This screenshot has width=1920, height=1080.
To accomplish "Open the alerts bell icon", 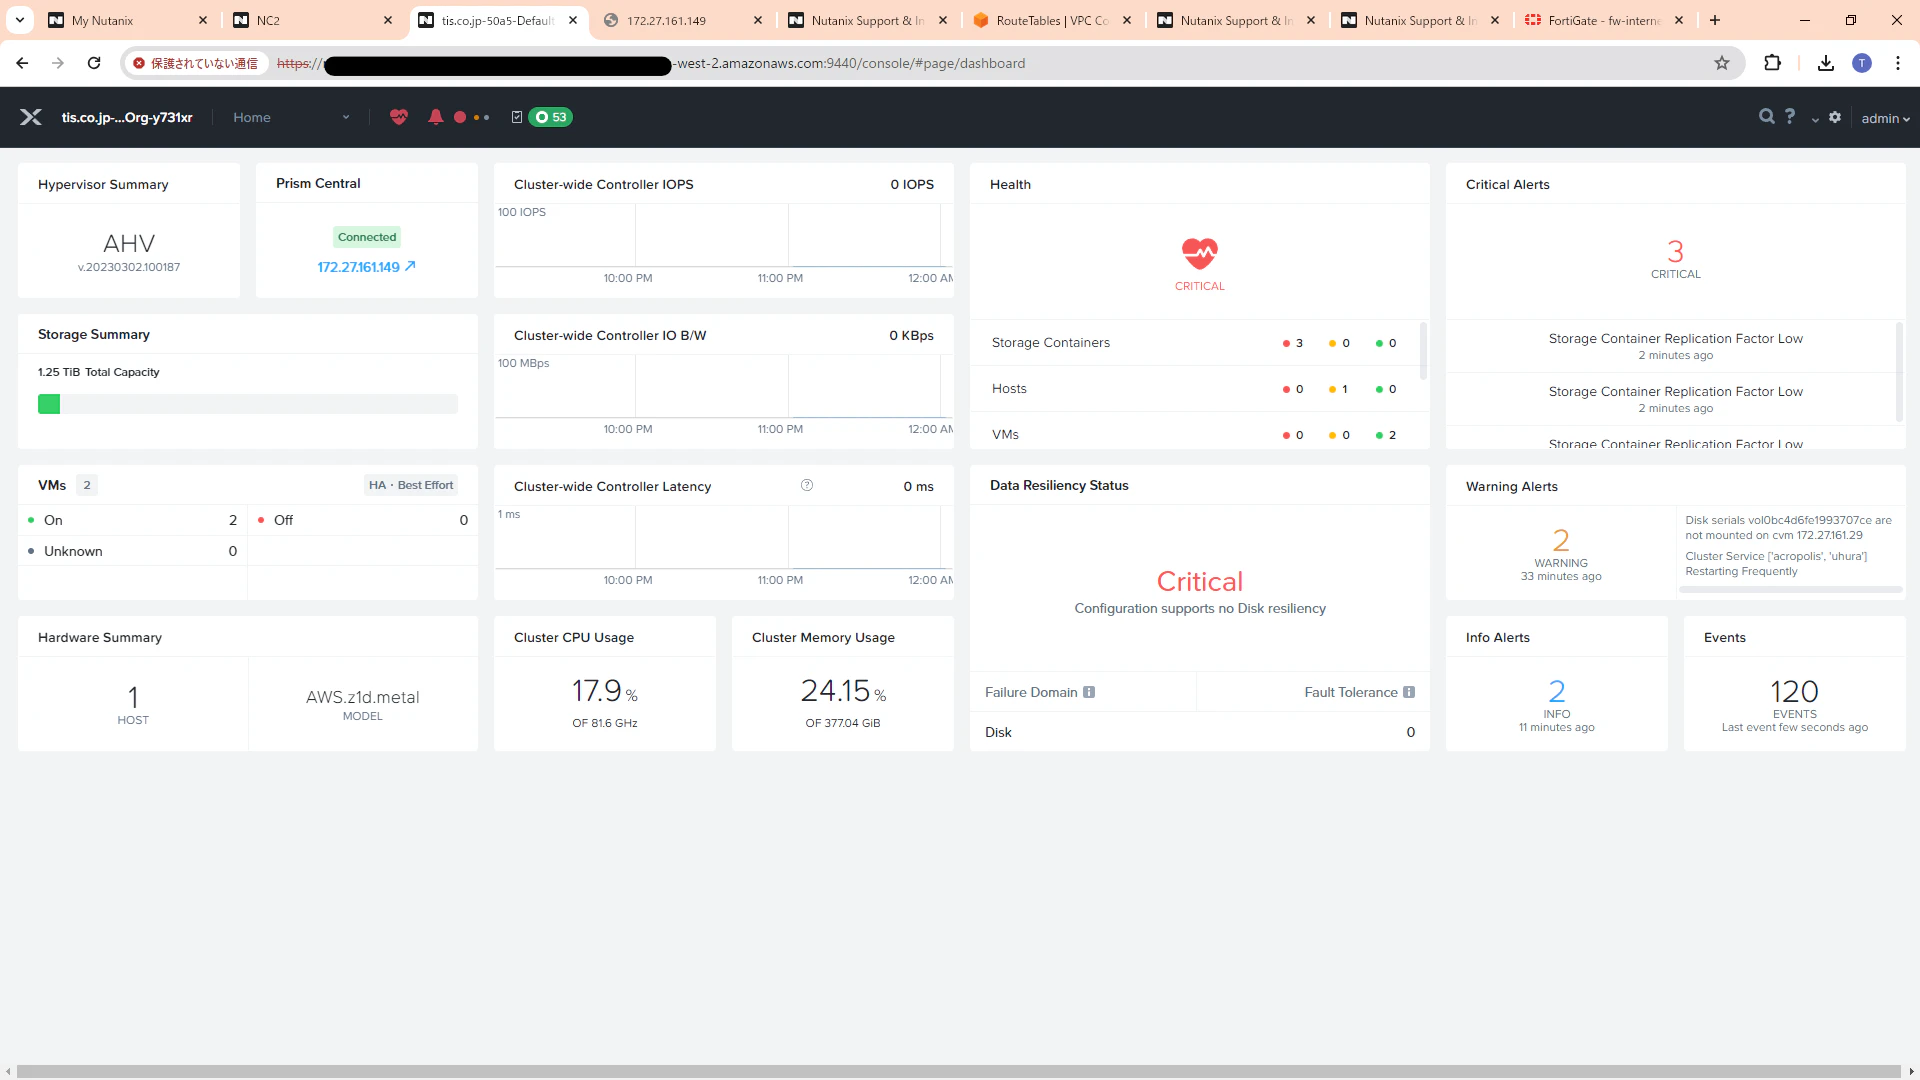I will tap(435, 117).
